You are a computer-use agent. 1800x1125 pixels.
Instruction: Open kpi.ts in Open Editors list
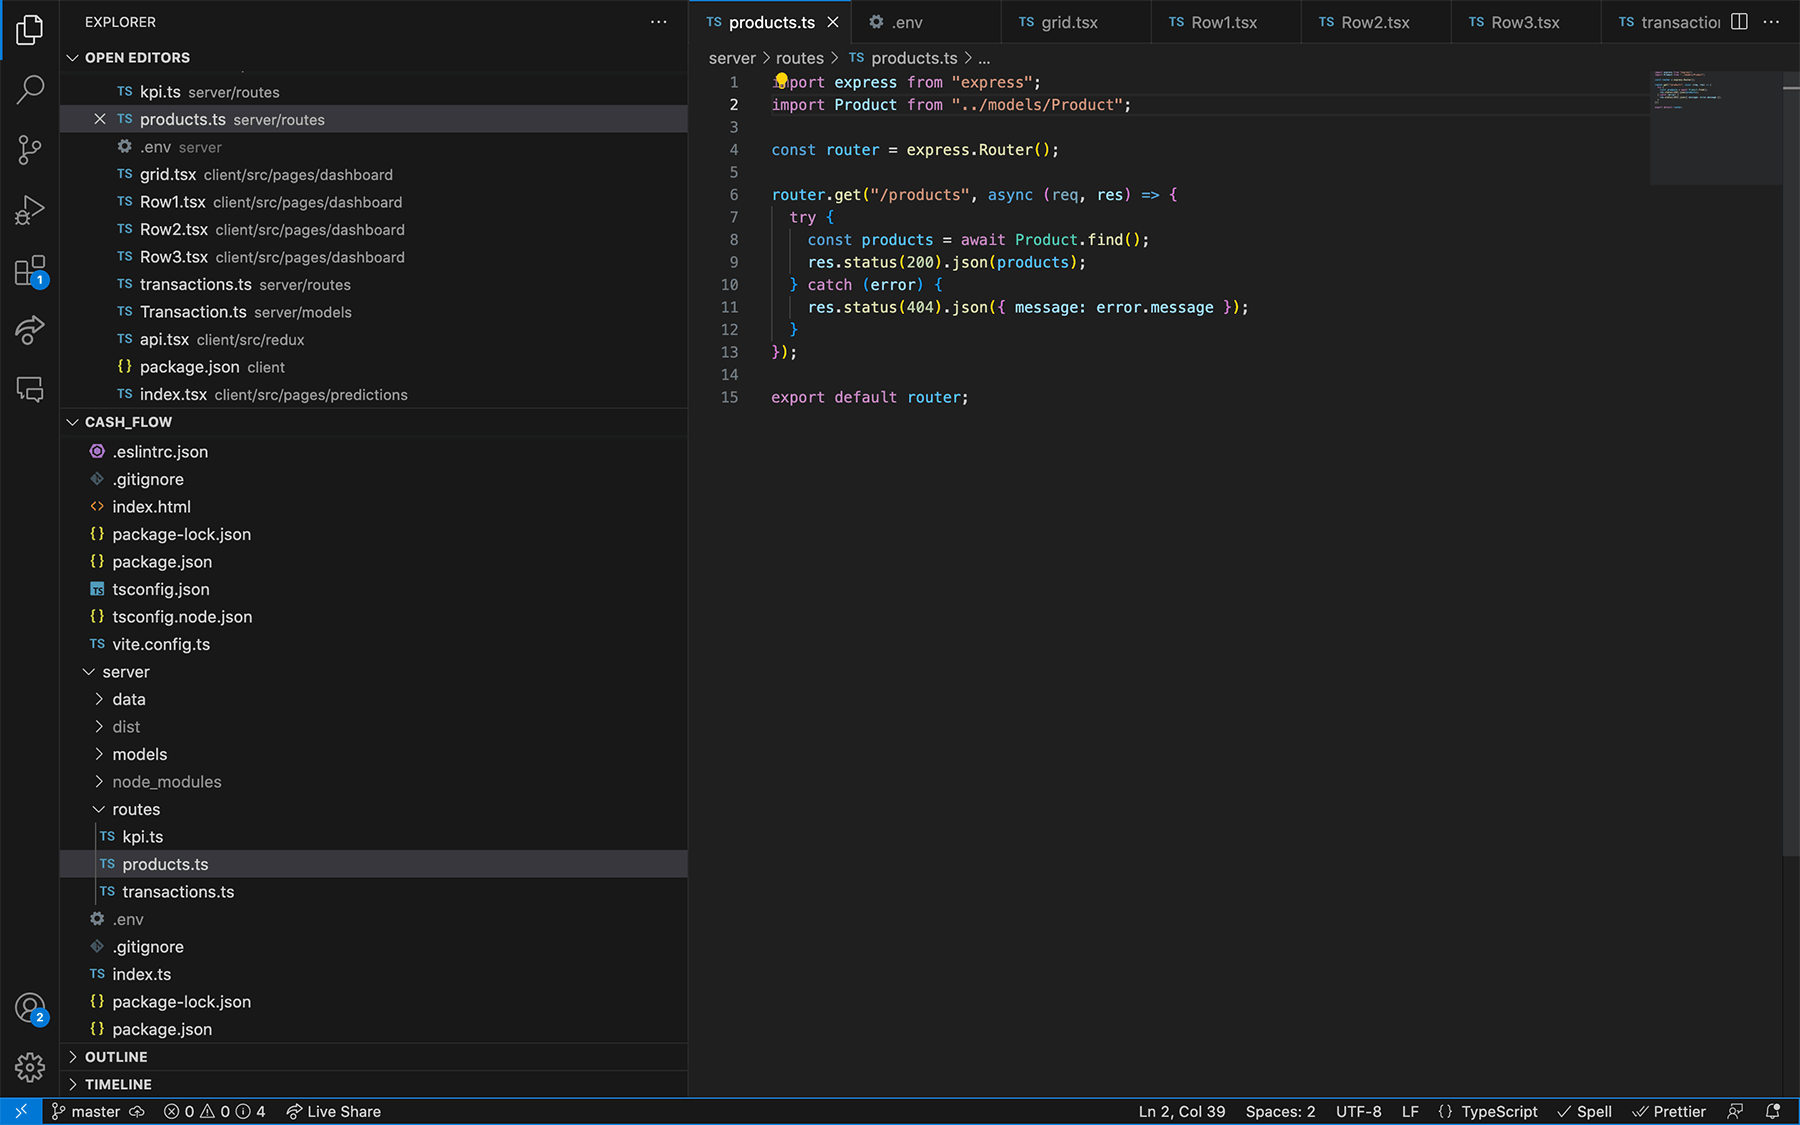374,92
